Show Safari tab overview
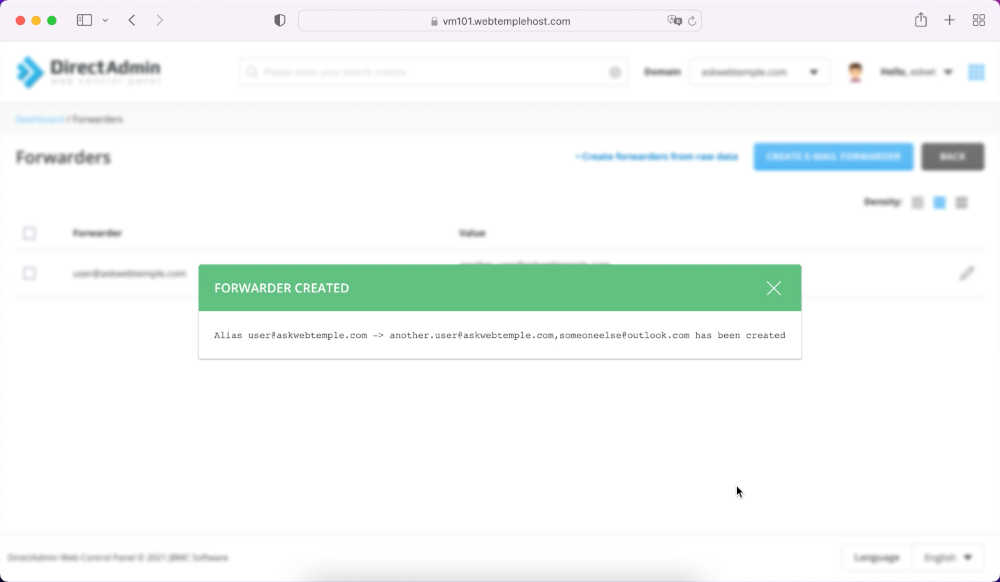1000x582 pixels. point(979,20)
